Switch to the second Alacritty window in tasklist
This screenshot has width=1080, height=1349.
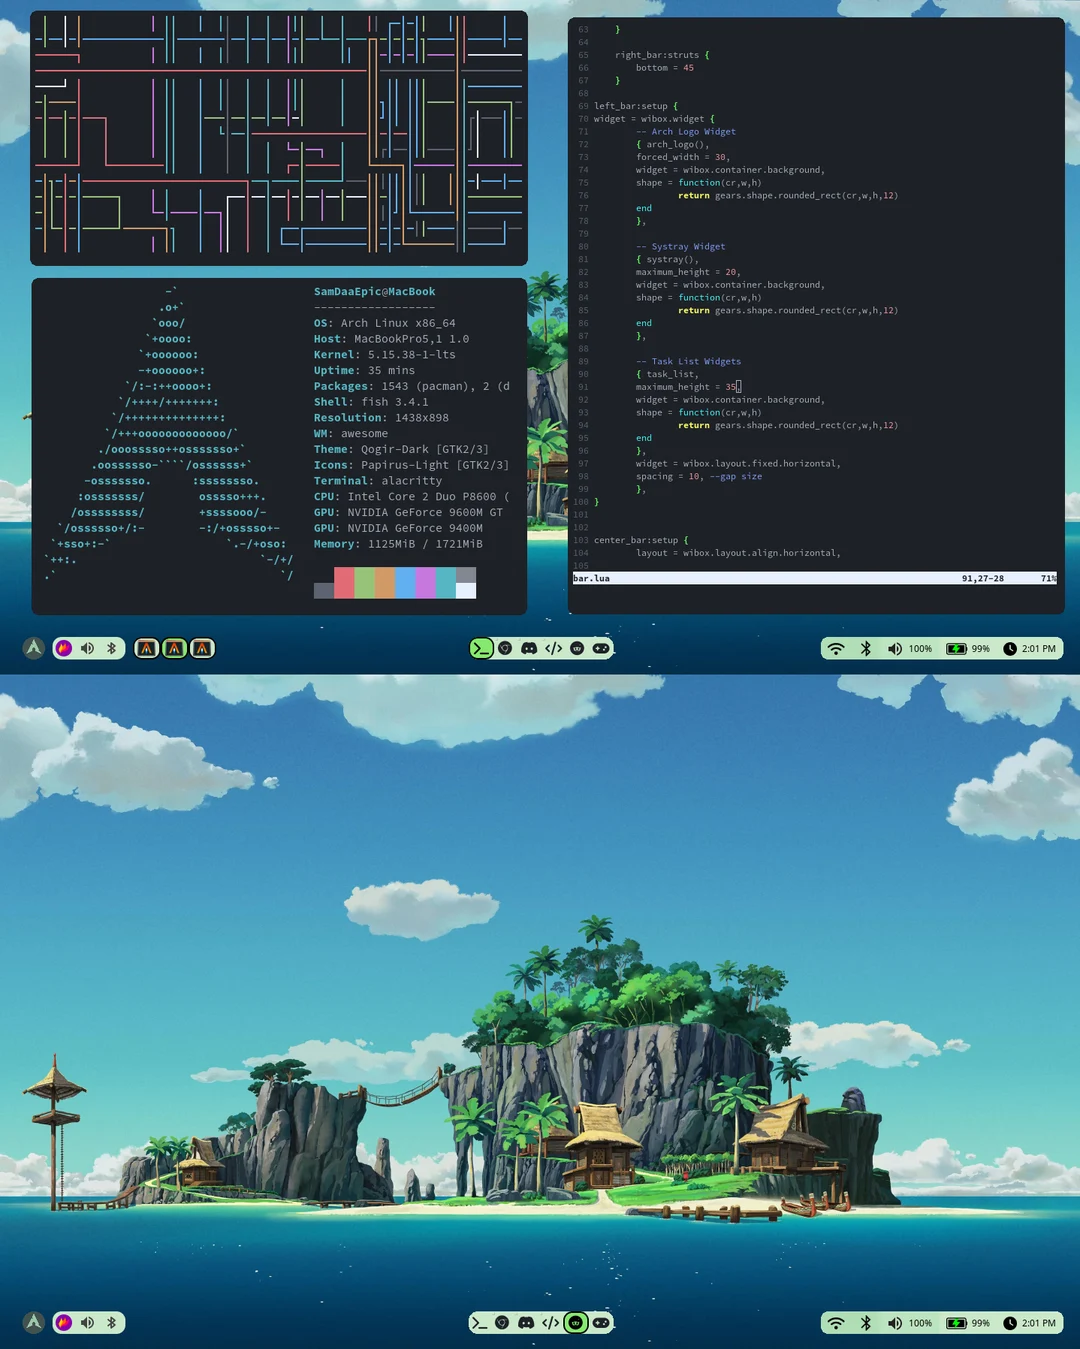tap(173, 648)
